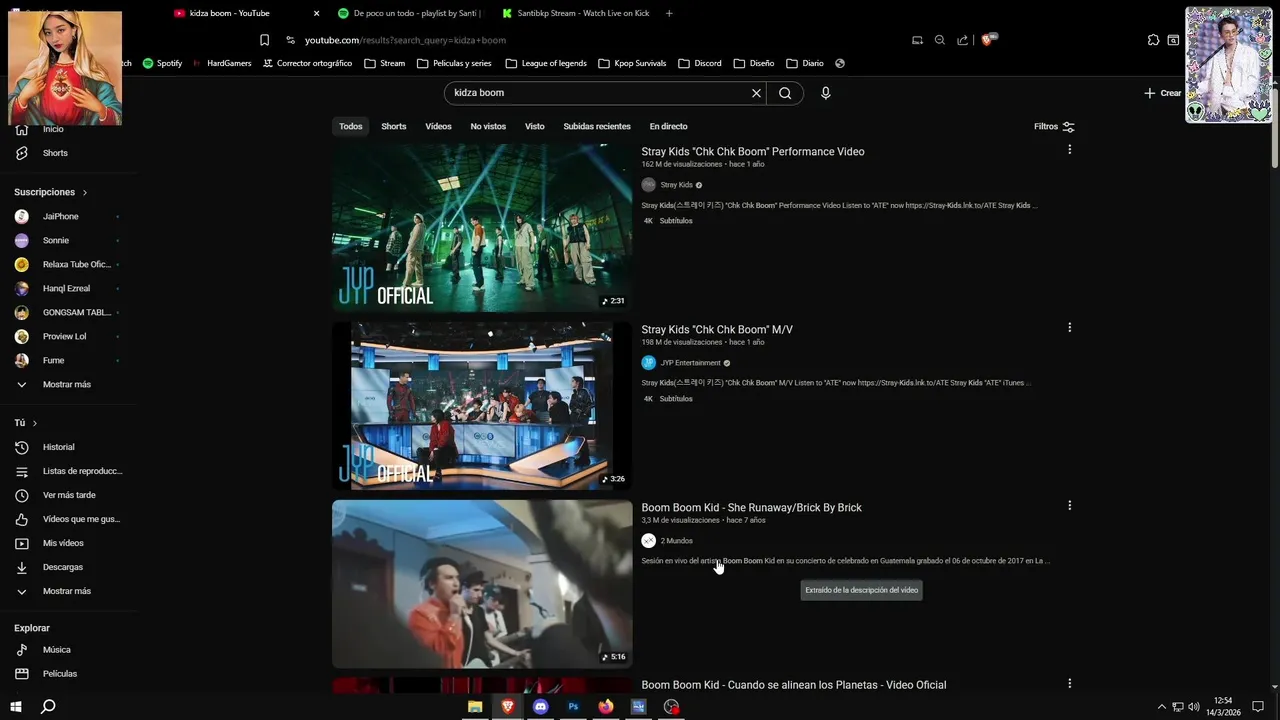The height and width of the screenshot is (720, 1280).
Task: Bookmark the page with the address bar icon
Action: 264,40
